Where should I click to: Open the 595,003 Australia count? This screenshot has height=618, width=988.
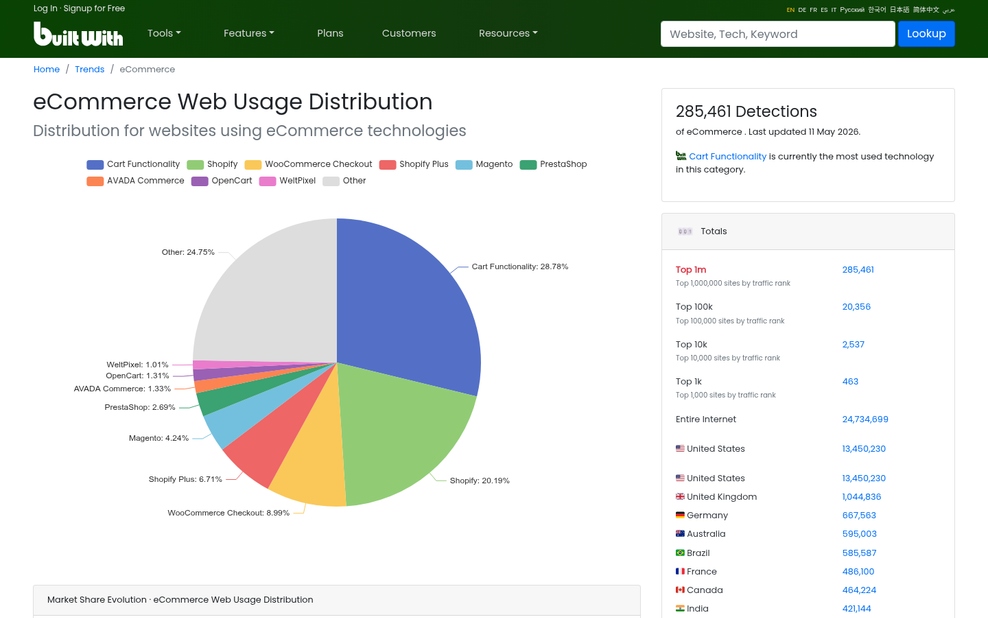pyautogui.click(x=859, y=534)
